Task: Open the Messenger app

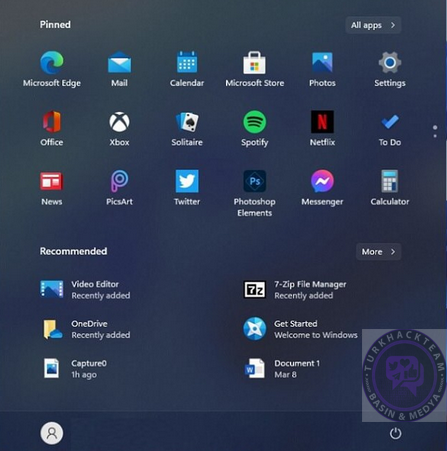Action: (322, 188)
